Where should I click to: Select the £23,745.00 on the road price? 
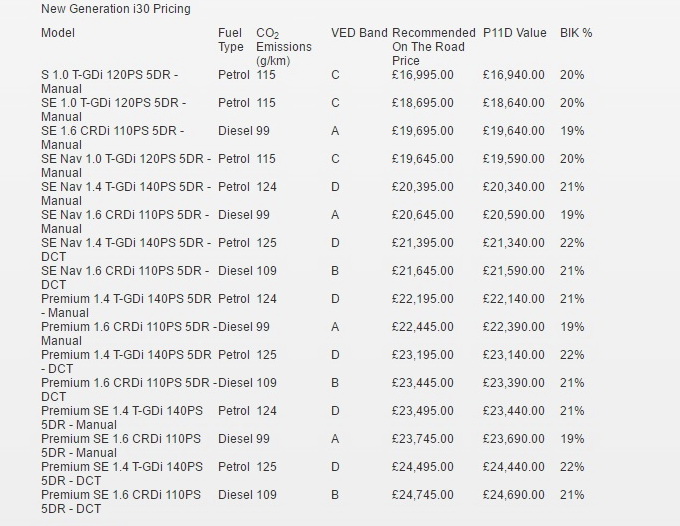coord(422,439)
